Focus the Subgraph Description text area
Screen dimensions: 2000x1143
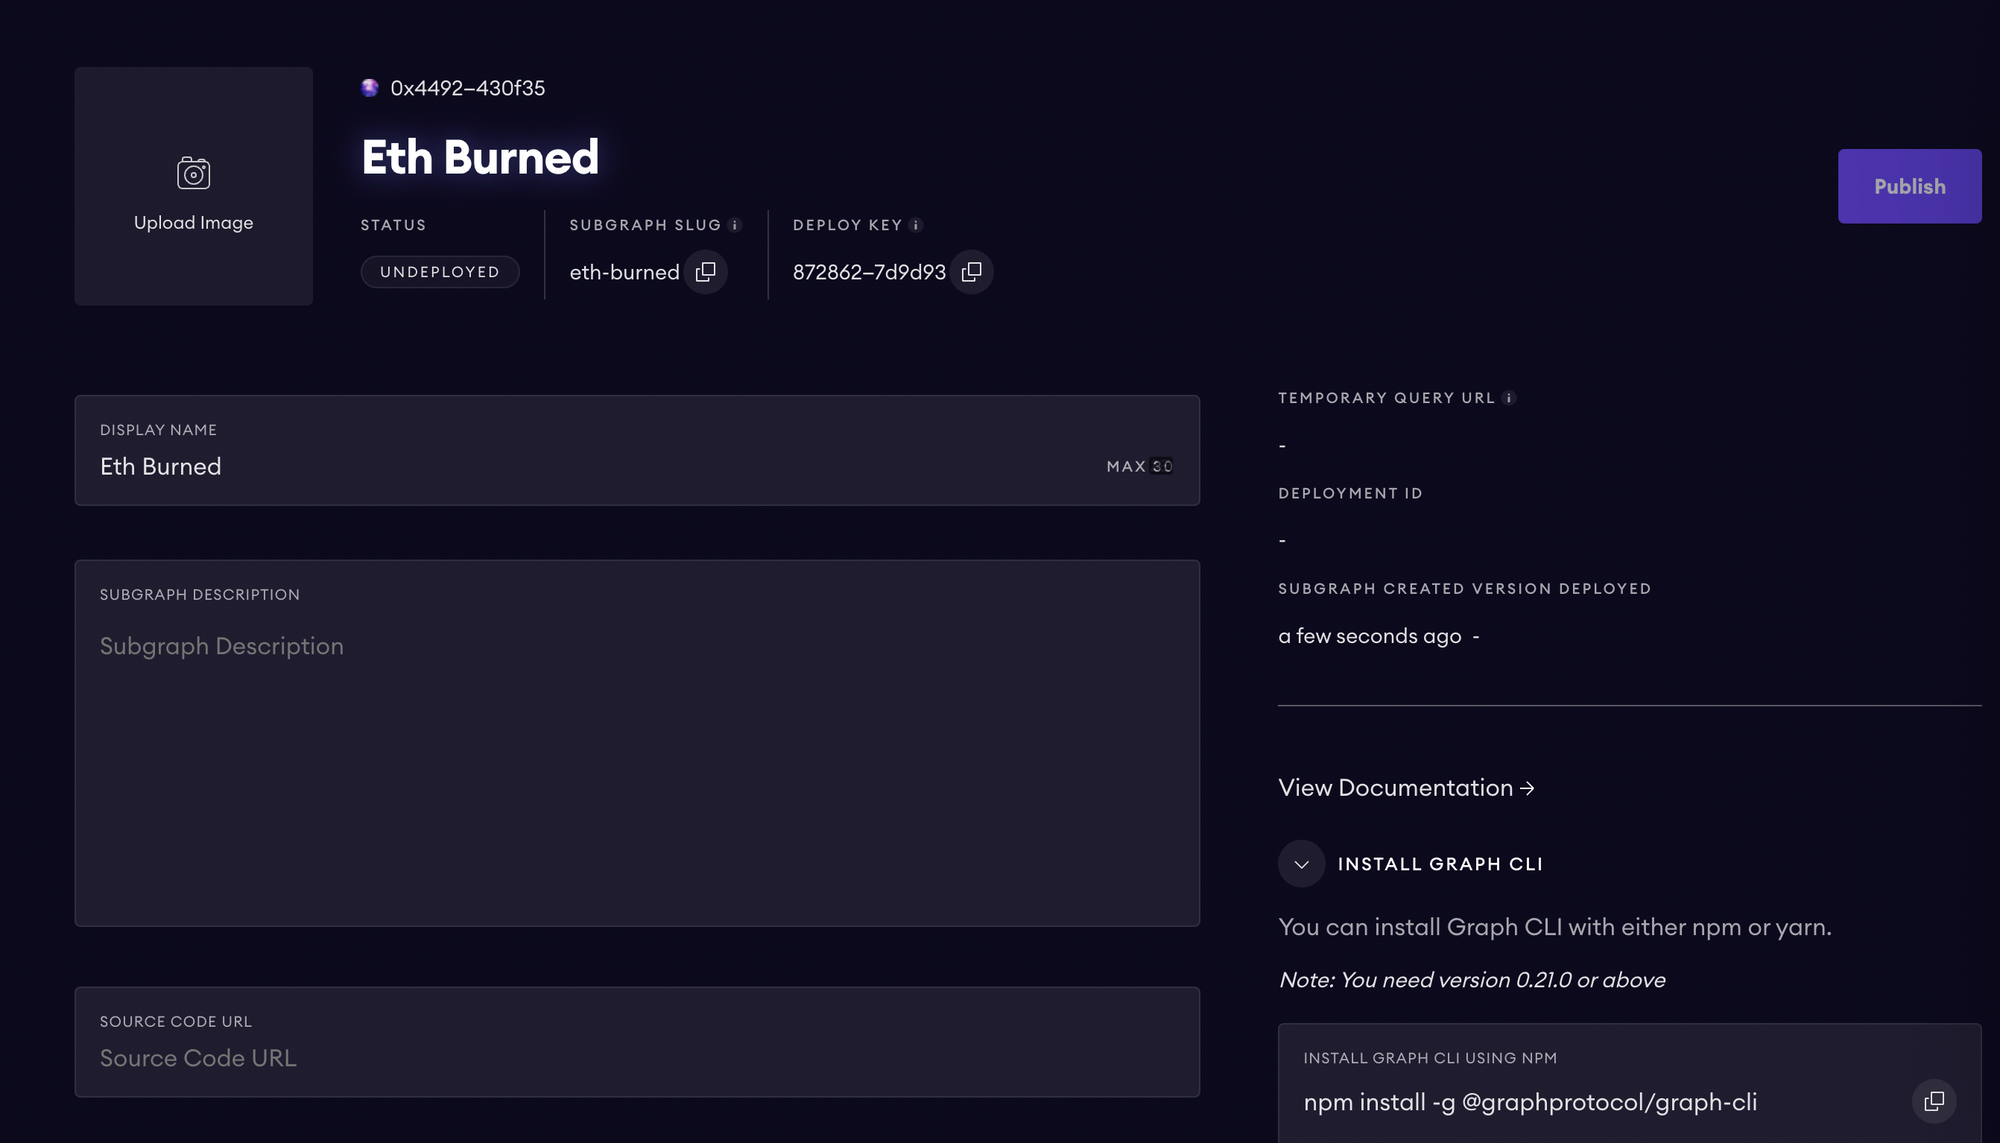click(x=637, y=760)
